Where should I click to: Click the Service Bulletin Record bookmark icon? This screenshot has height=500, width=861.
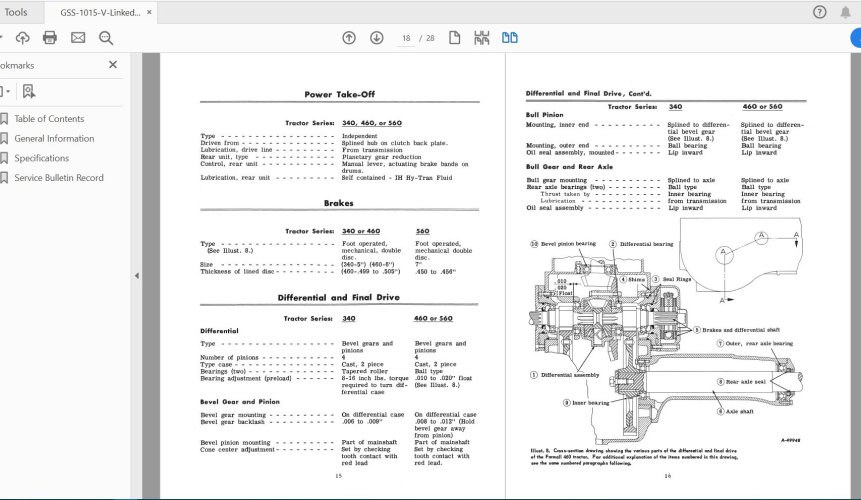(x=4, y=178)
